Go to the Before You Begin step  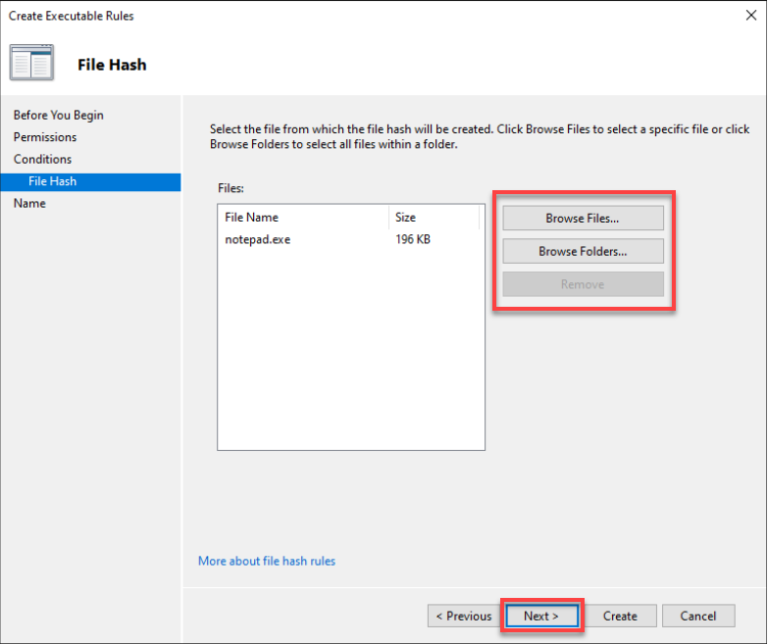pyautogui.click(x=58, y=115)
